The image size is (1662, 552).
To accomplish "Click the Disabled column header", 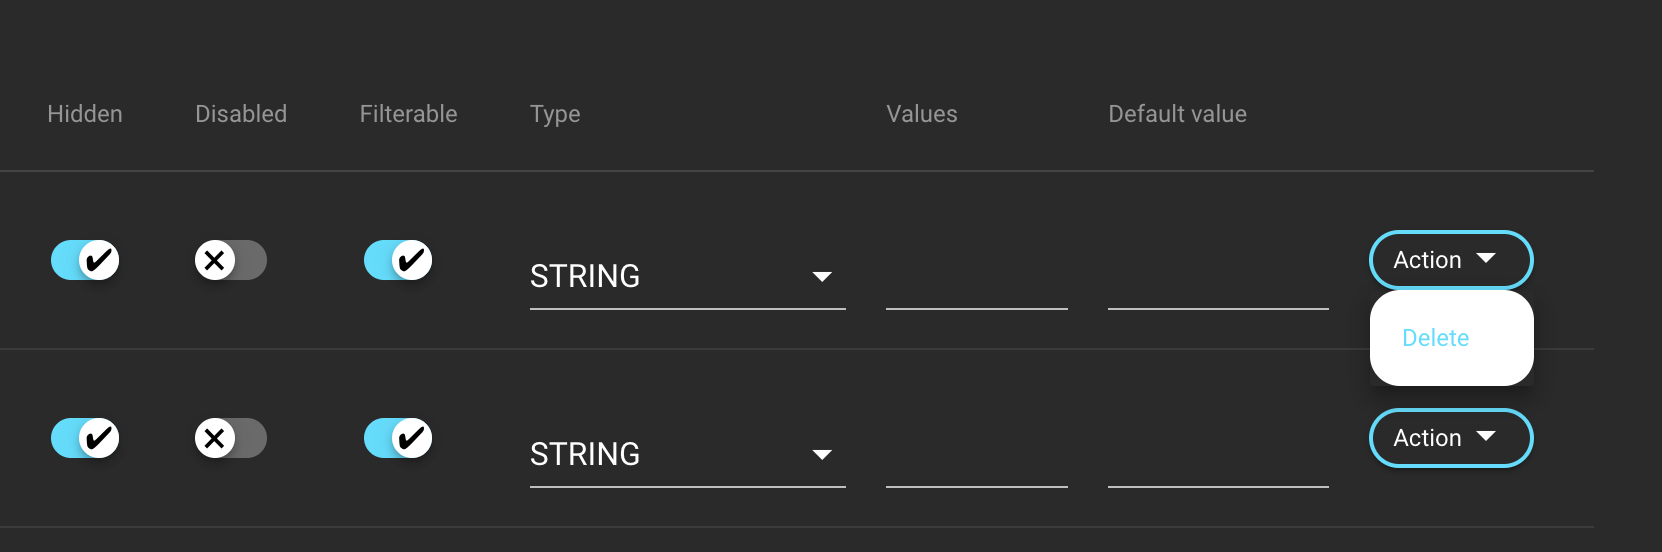I will pos(241,114).
